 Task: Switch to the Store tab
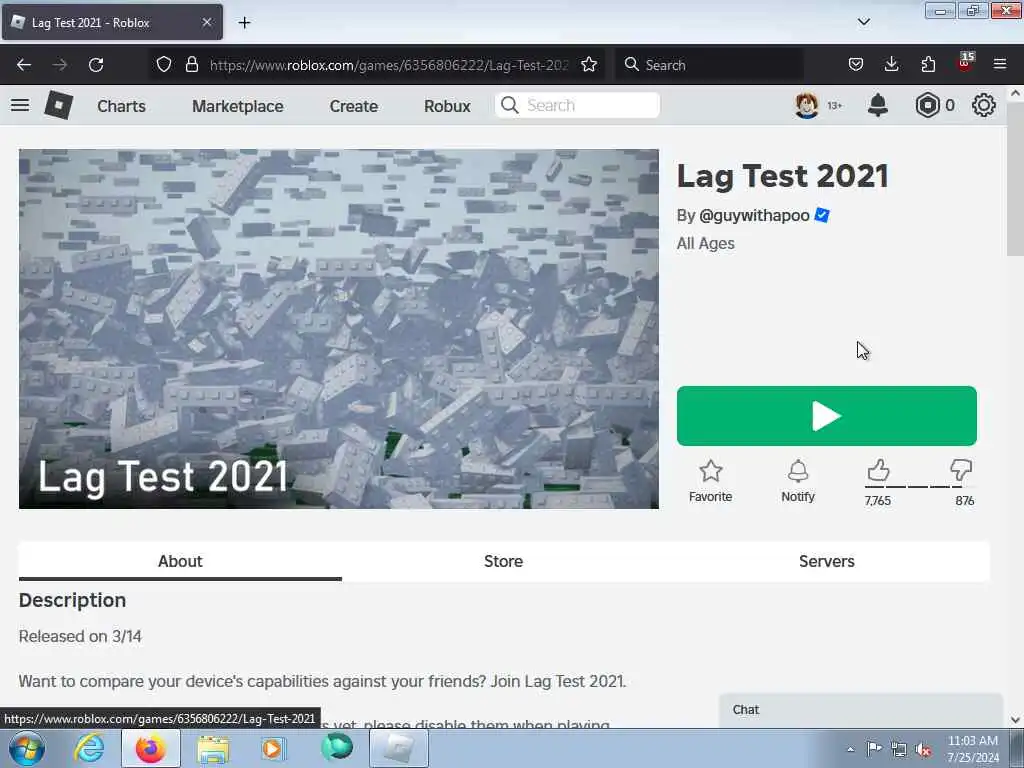click(504, 561)
